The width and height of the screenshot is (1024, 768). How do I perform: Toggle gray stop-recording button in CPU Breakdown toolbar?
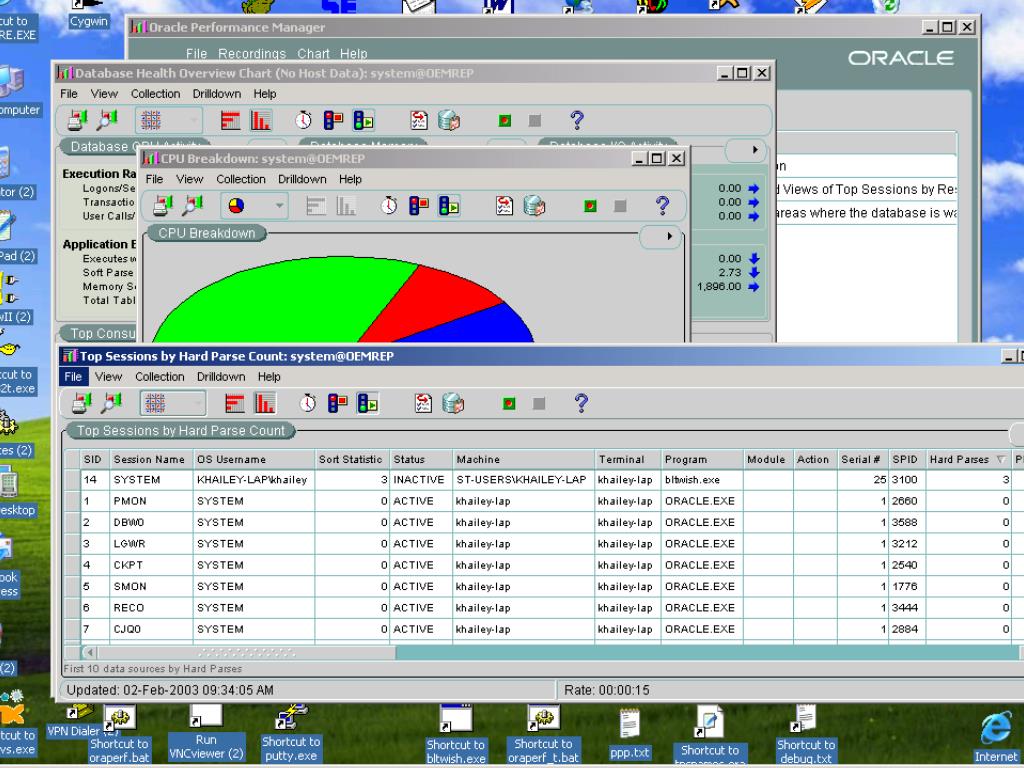[620, 206]
